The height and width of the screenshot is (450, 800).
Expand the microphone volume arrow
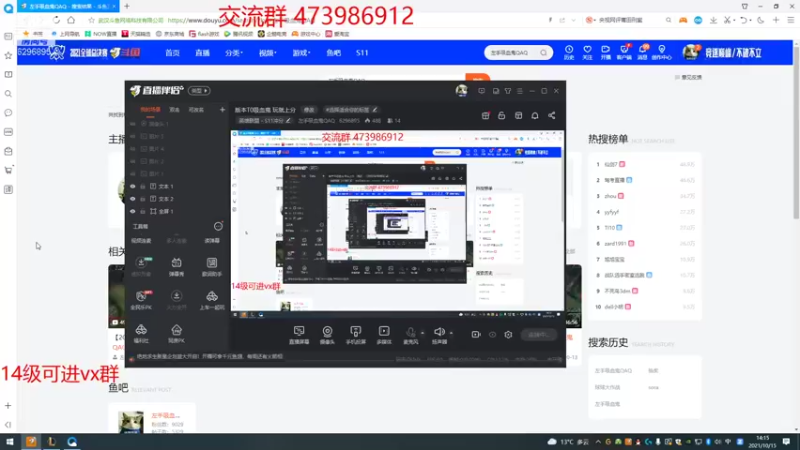tap(422, 333)
